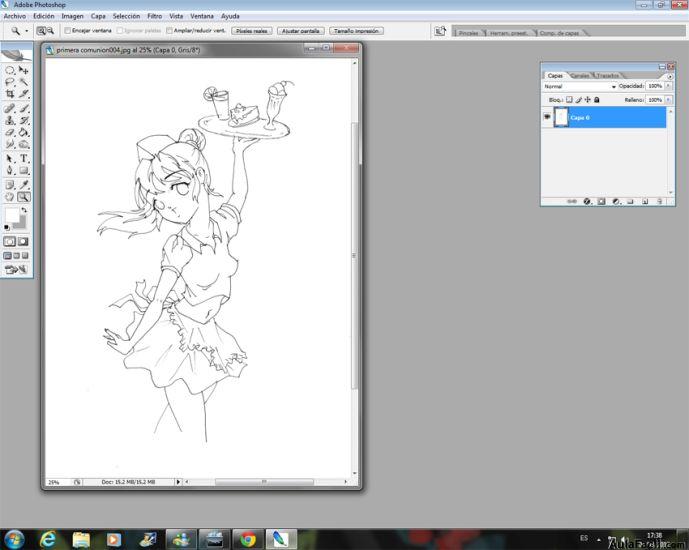This screenshot has height=550, width=689.
Task: Toggle lock all padlock icon
Action: click(x=597, y=100)
